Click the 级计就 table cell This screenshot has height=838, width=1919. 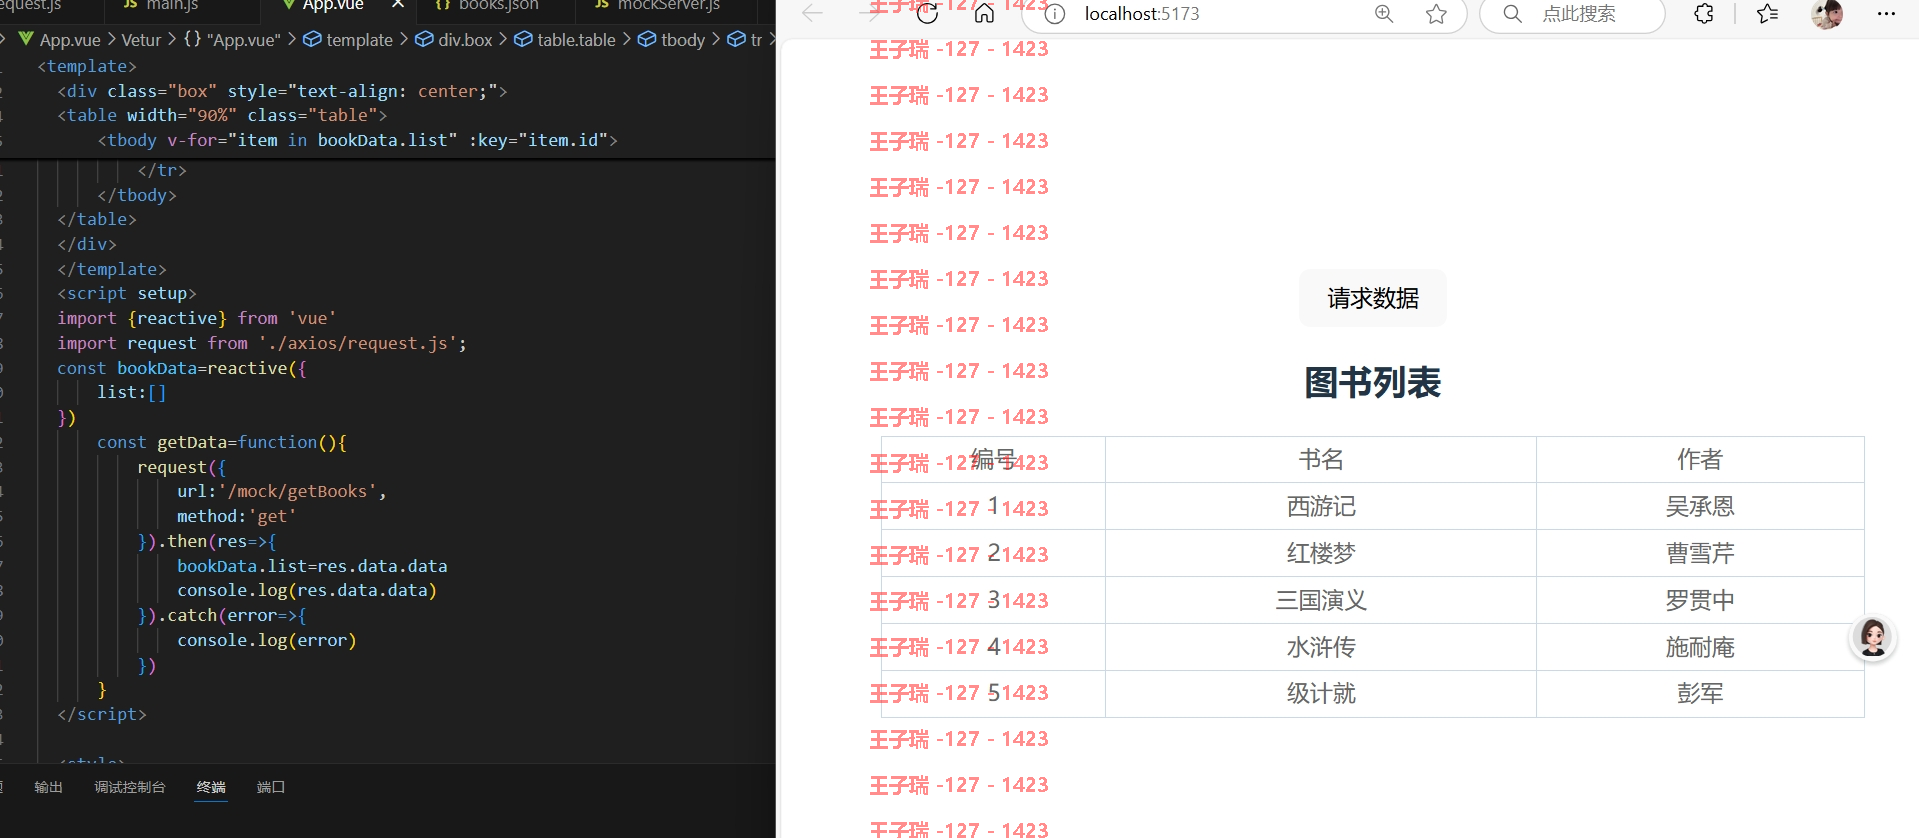1321,693
